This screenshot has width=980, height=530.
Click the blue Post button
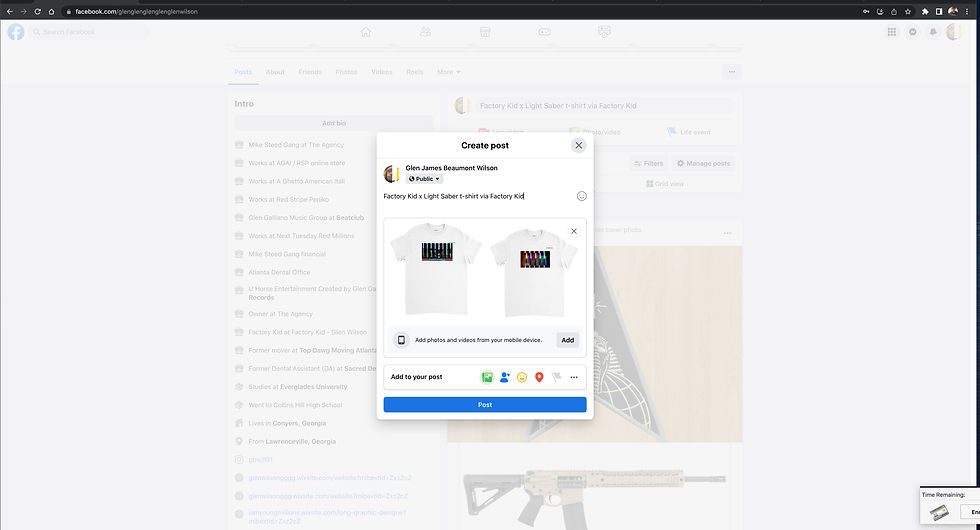click(x=485, y=404)
